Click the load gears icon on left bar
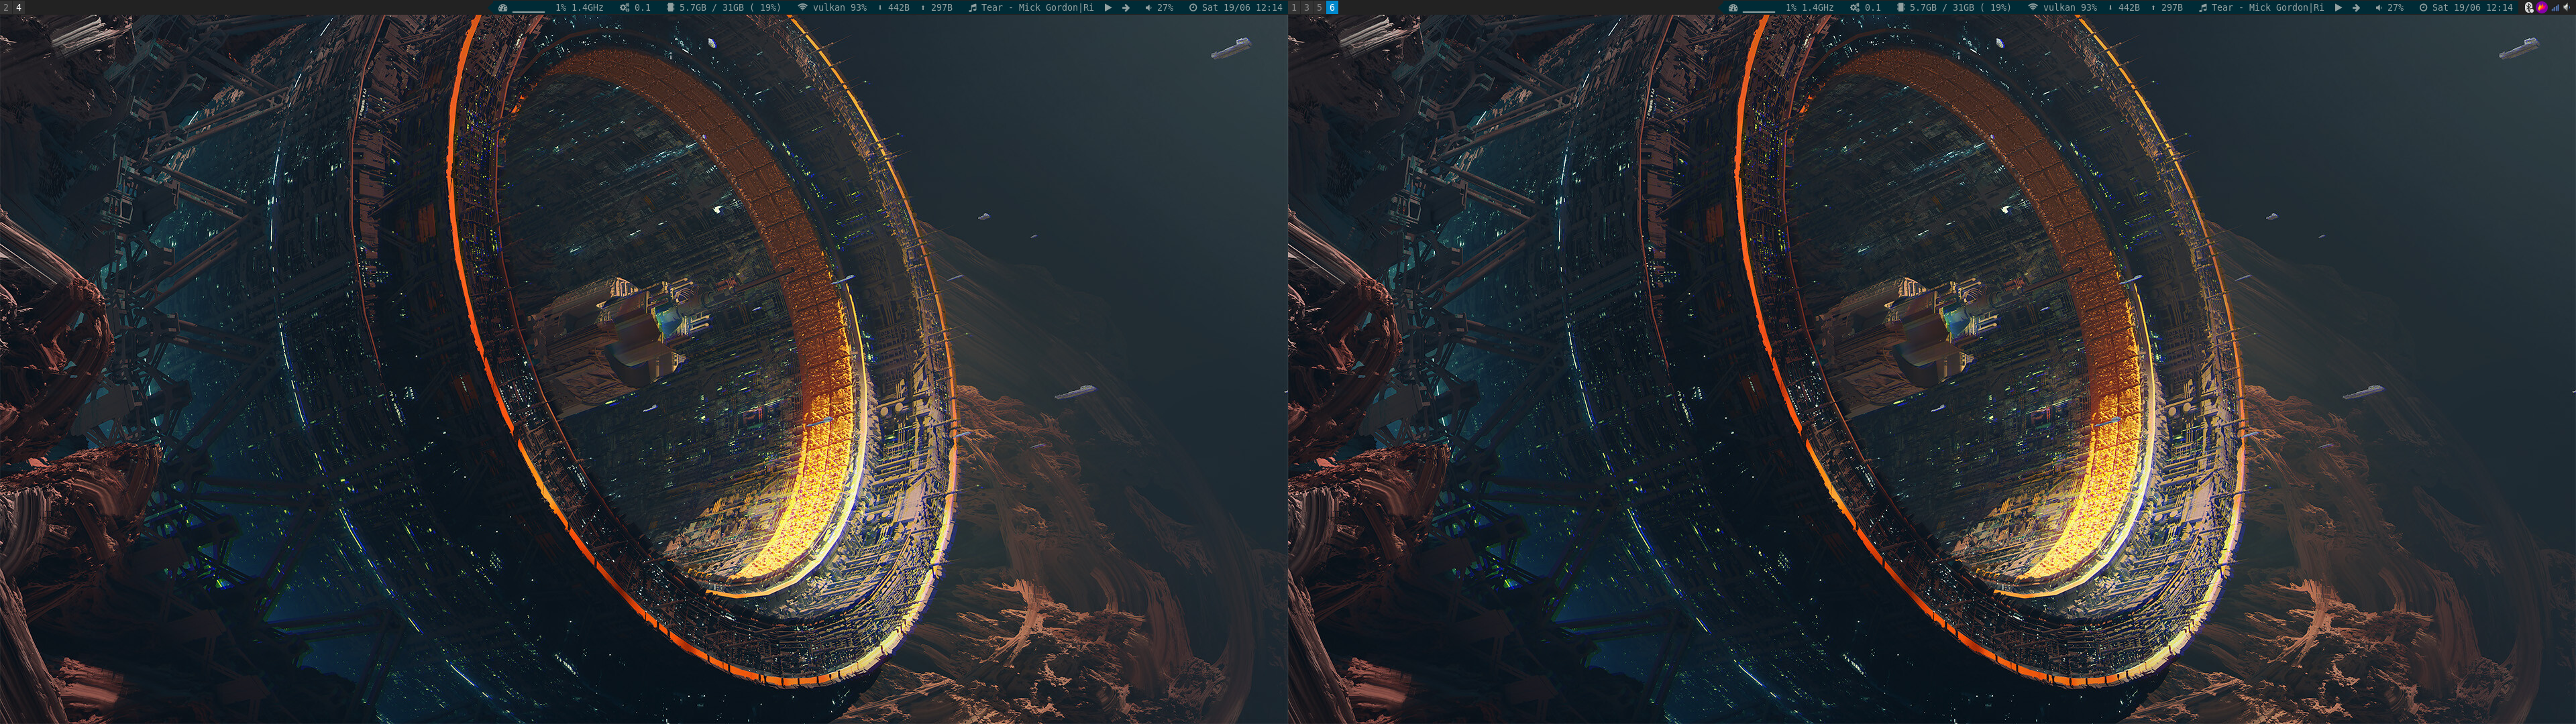The height and width of the screenshot is (724, 2576). 625,8
